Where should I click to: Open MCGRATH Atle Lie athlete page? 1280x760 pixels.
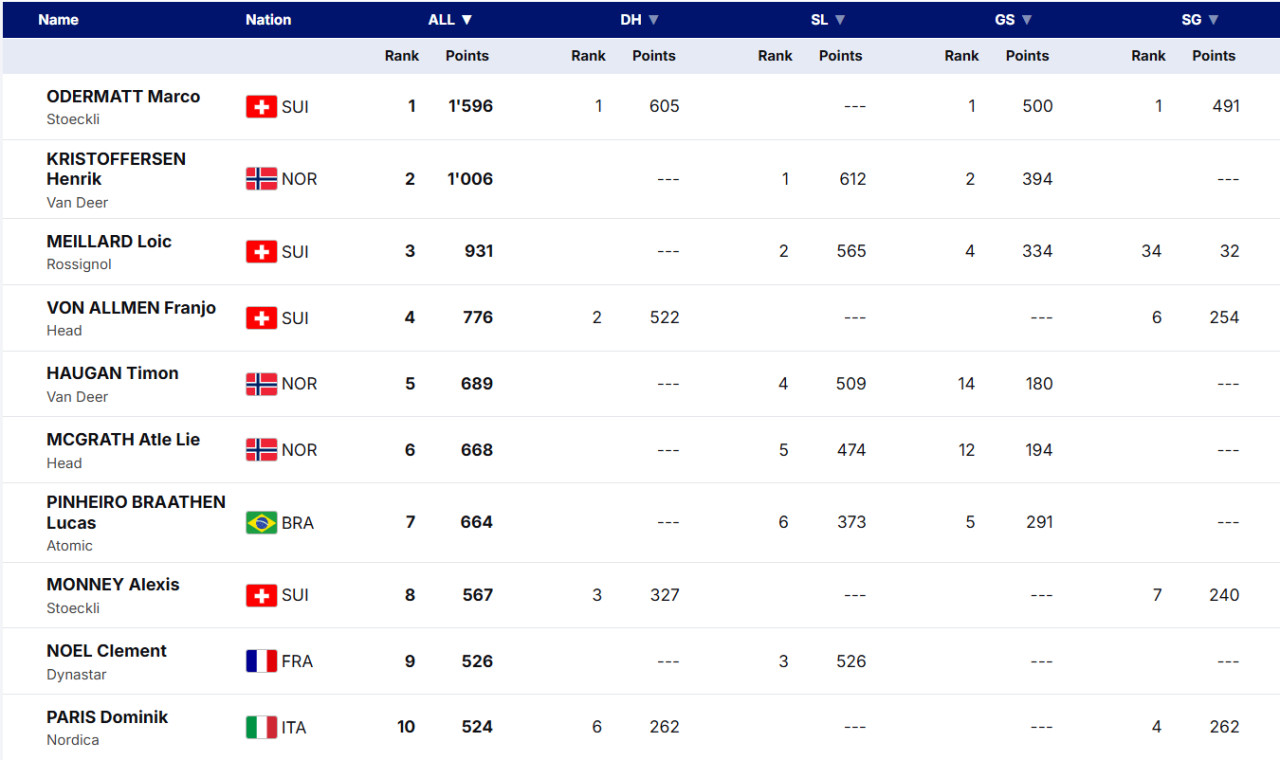click(123, 440)
